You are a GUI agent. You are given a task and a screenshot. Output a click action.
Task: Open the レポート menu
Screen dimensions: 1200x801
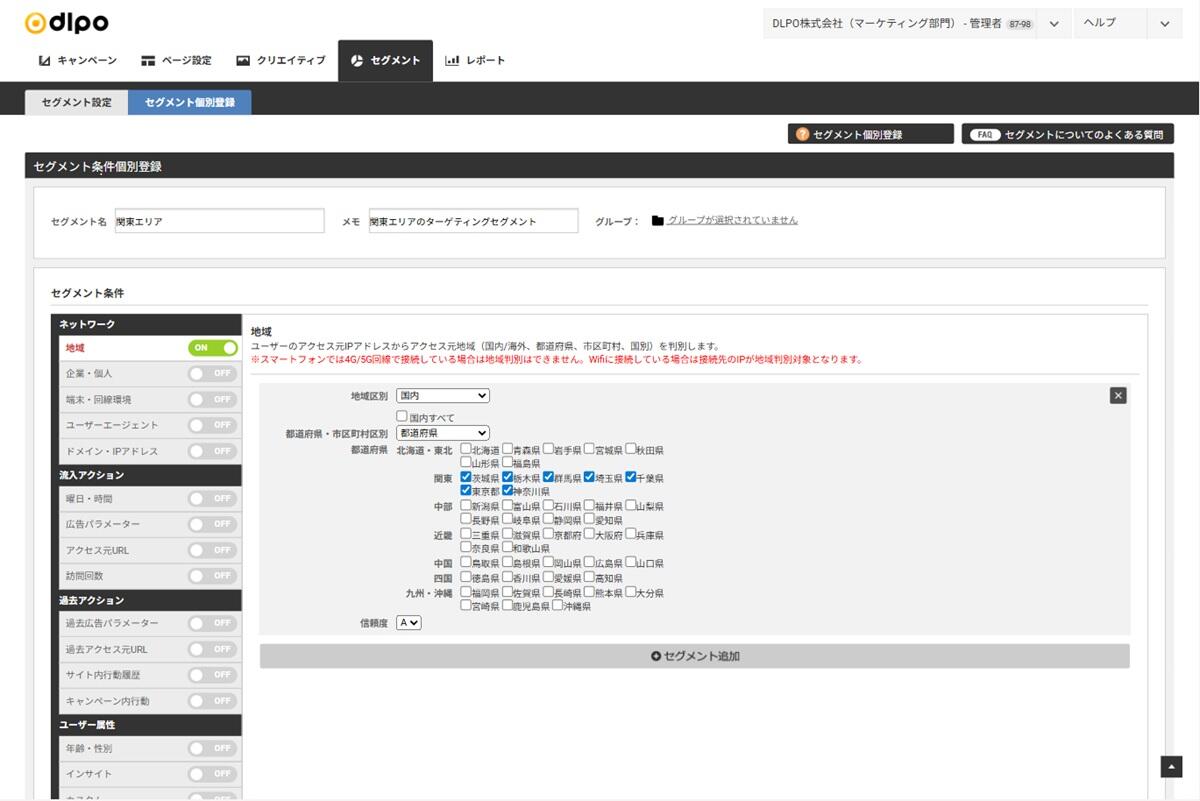tap(475, 60)
